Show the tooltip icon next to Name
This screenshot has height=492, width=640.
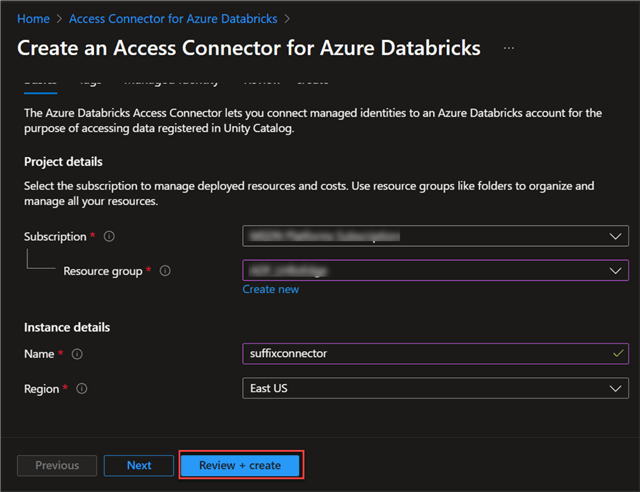click(77, 354)
